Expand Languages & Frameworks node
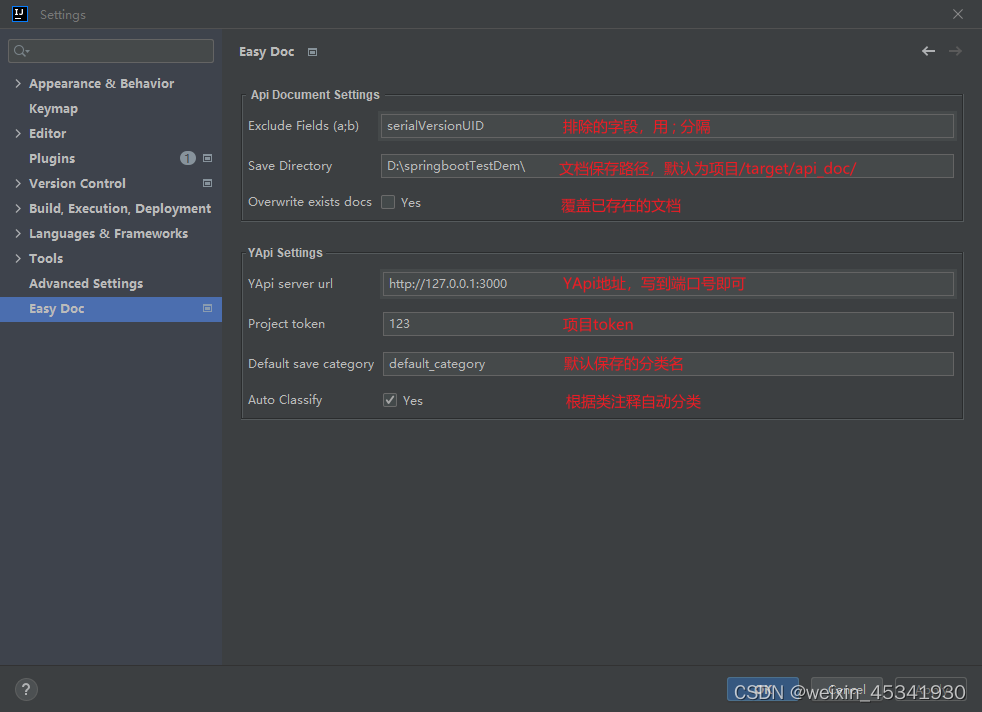Image resolution: width=982 pixels, height=712 pixels. click(18, 234)
